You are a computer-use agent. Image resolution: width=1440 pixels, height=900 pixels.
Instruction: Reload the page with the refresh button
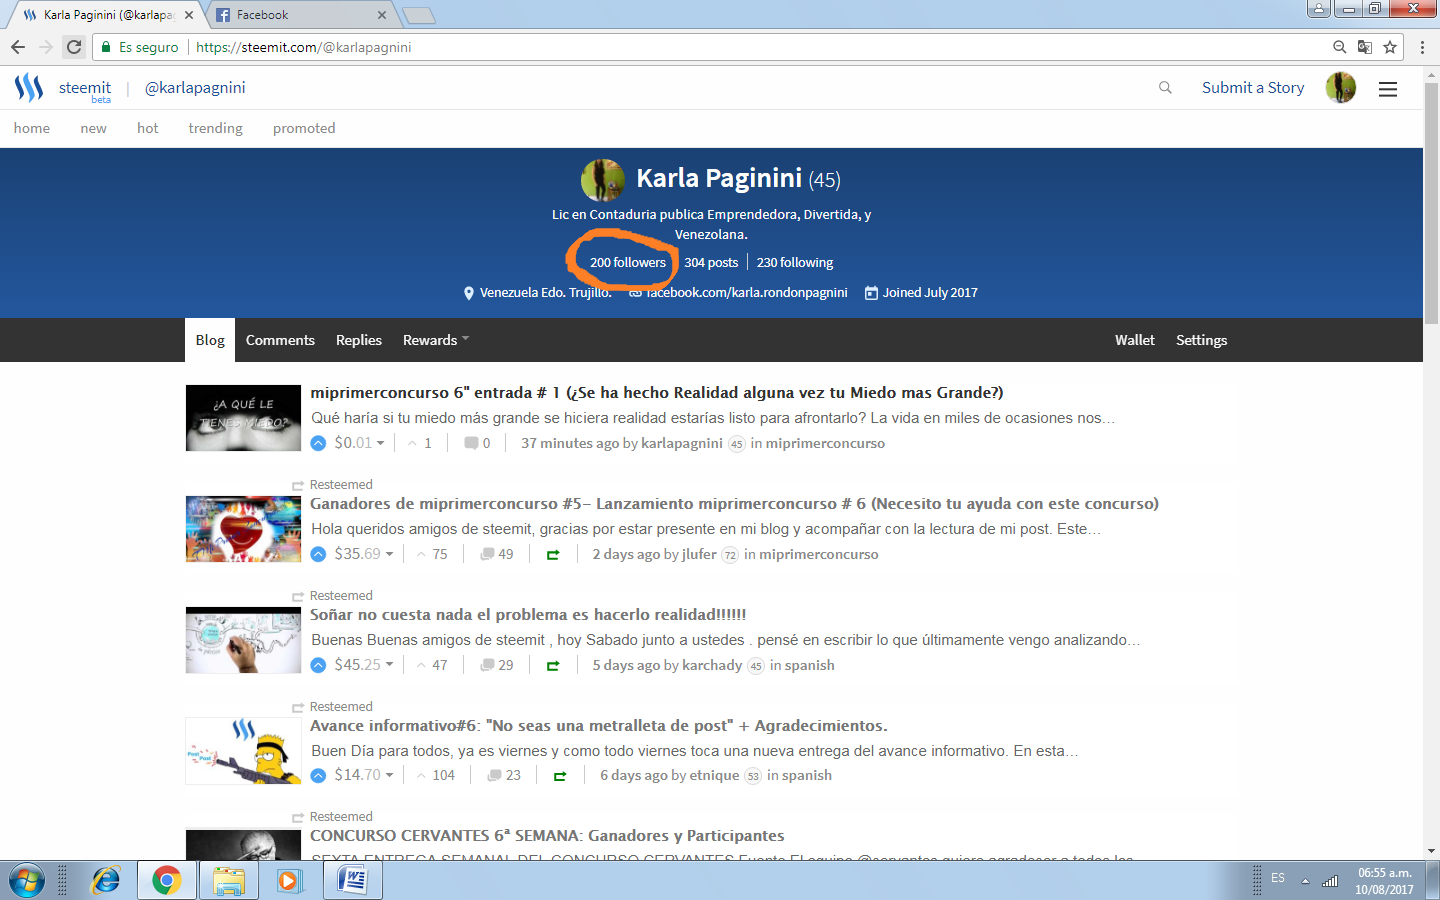[x=74, y=47]
